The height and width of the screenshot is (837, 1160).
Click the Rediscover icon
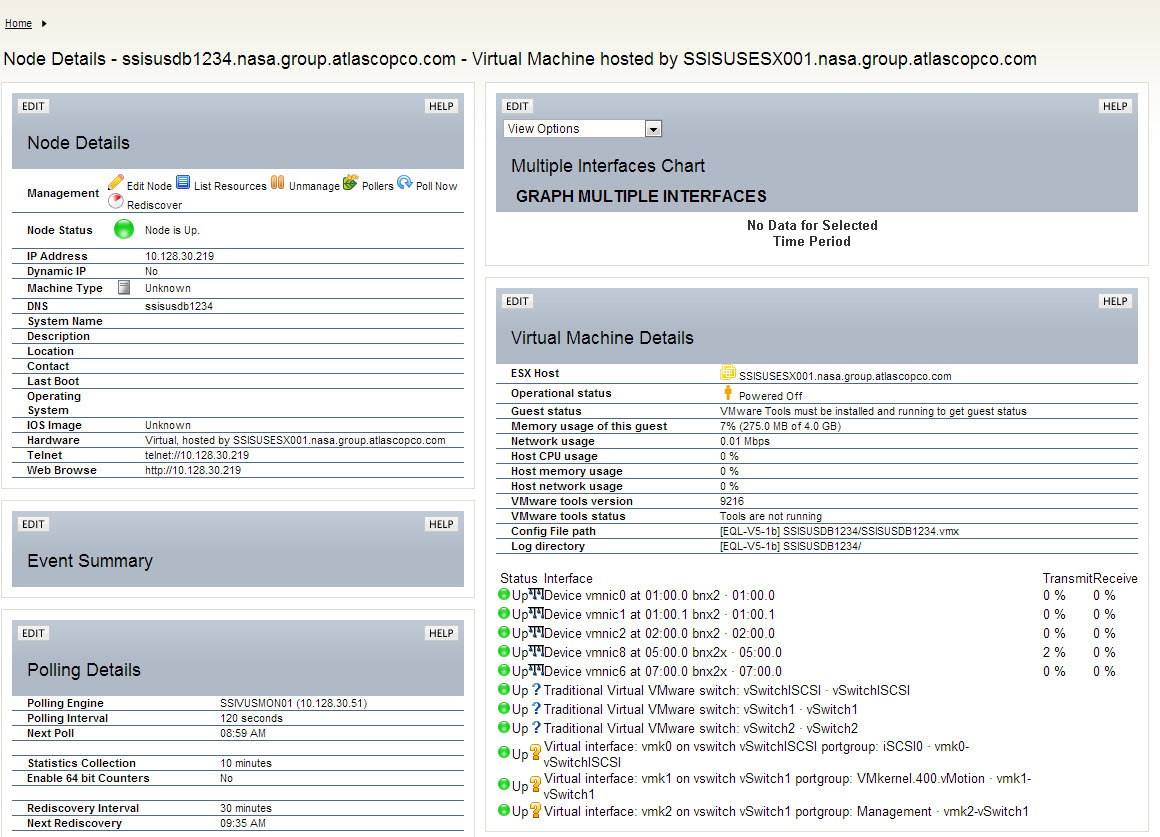click(x=115, y=201)
